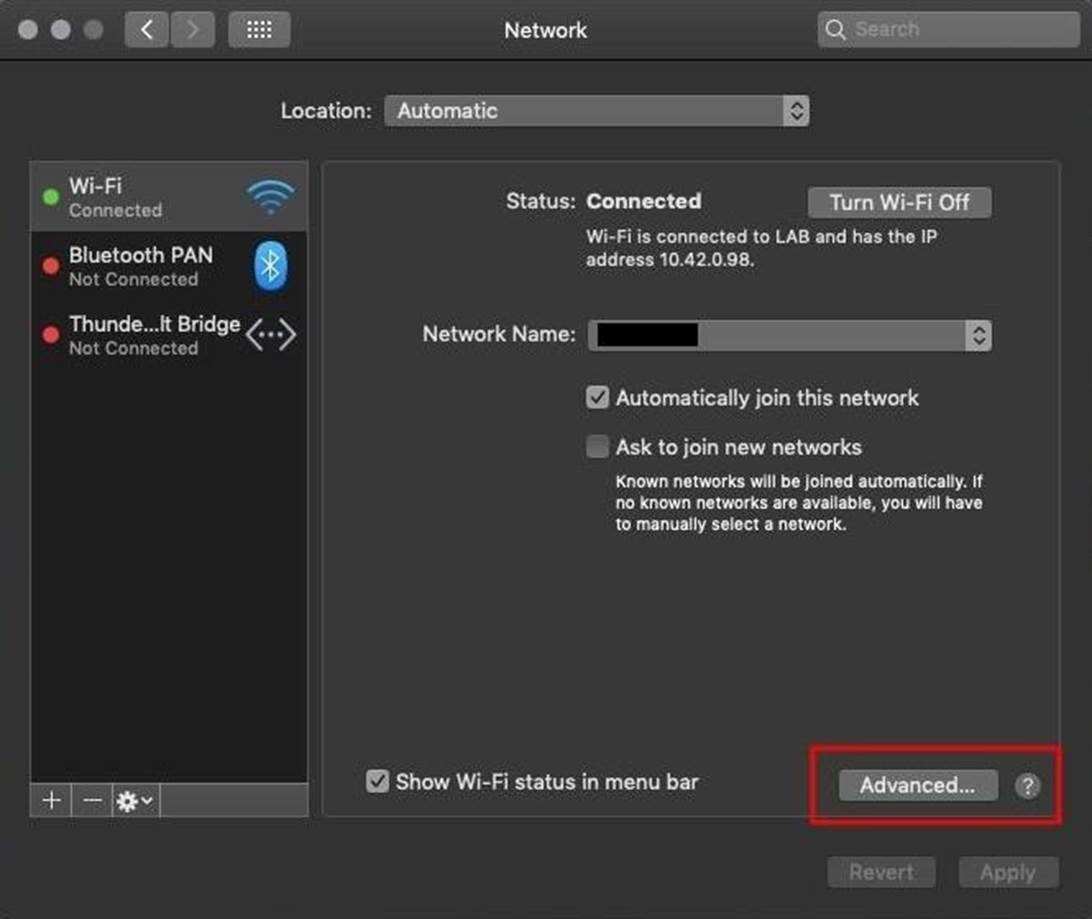This screenshot has width=1092, height=919.
Task: Open the gear action menu
Action: pos(135,801)
